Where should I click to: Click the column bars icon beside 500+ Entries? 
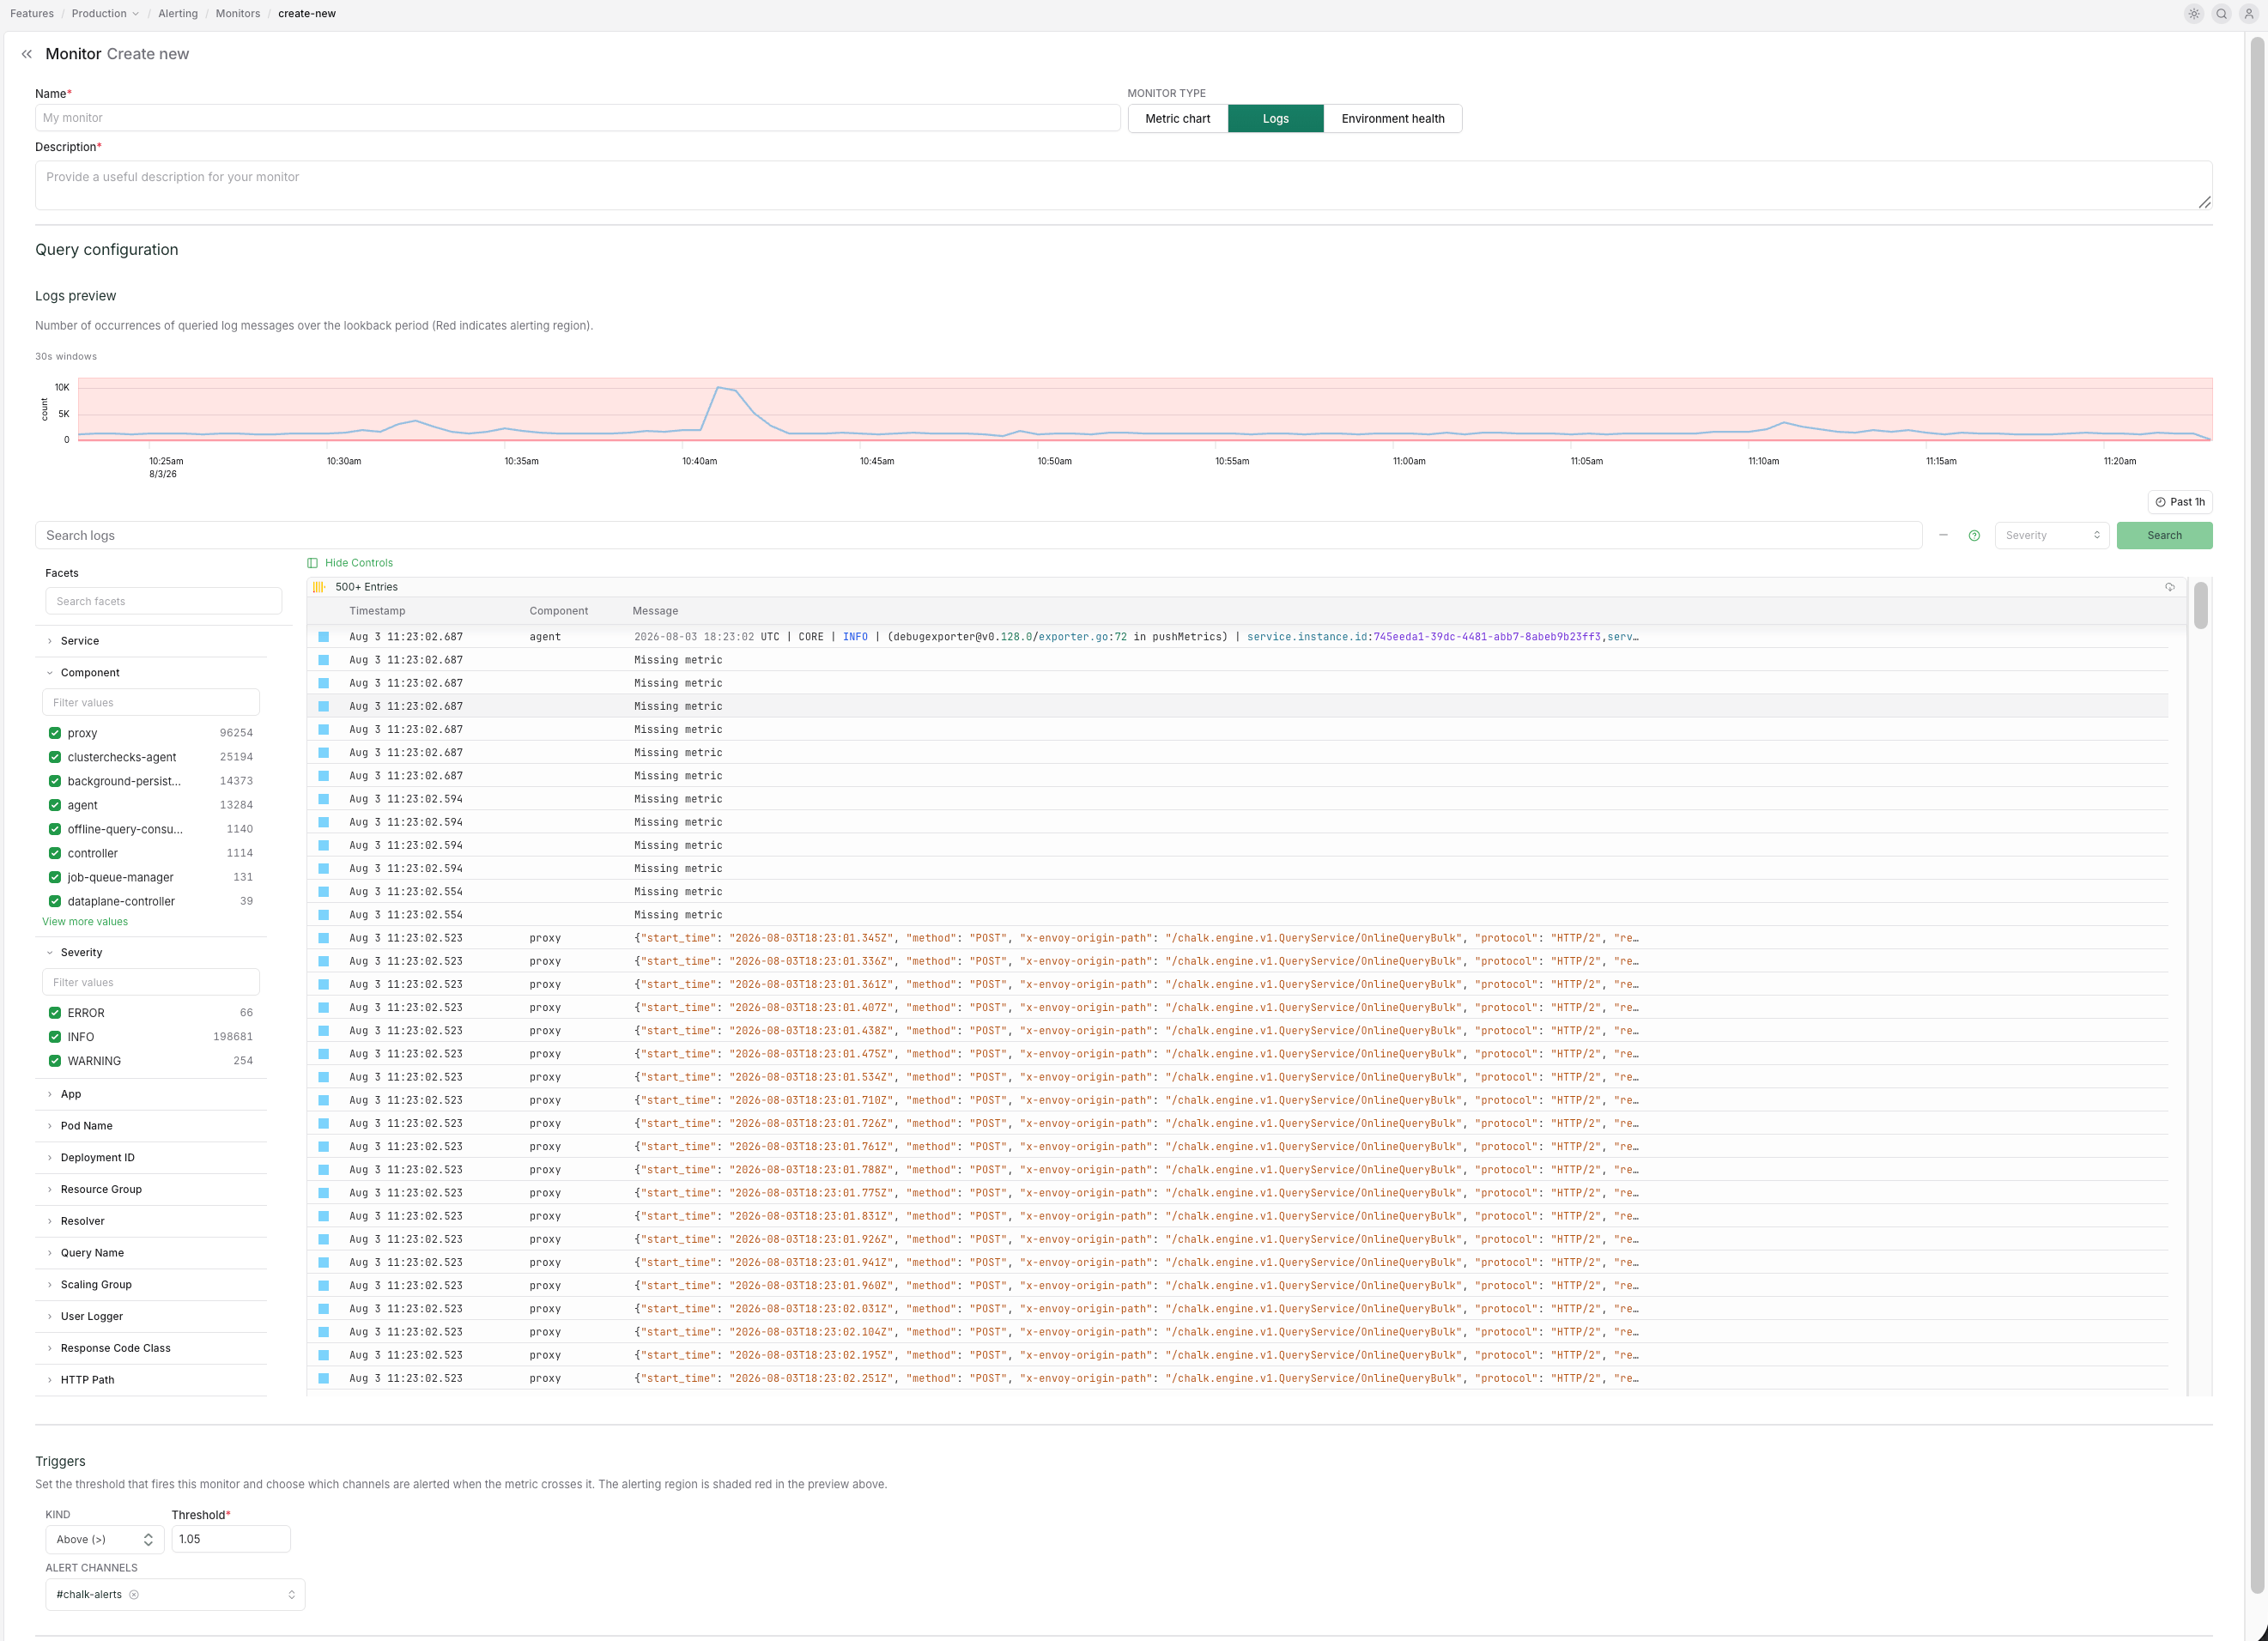tap(319, 587)
